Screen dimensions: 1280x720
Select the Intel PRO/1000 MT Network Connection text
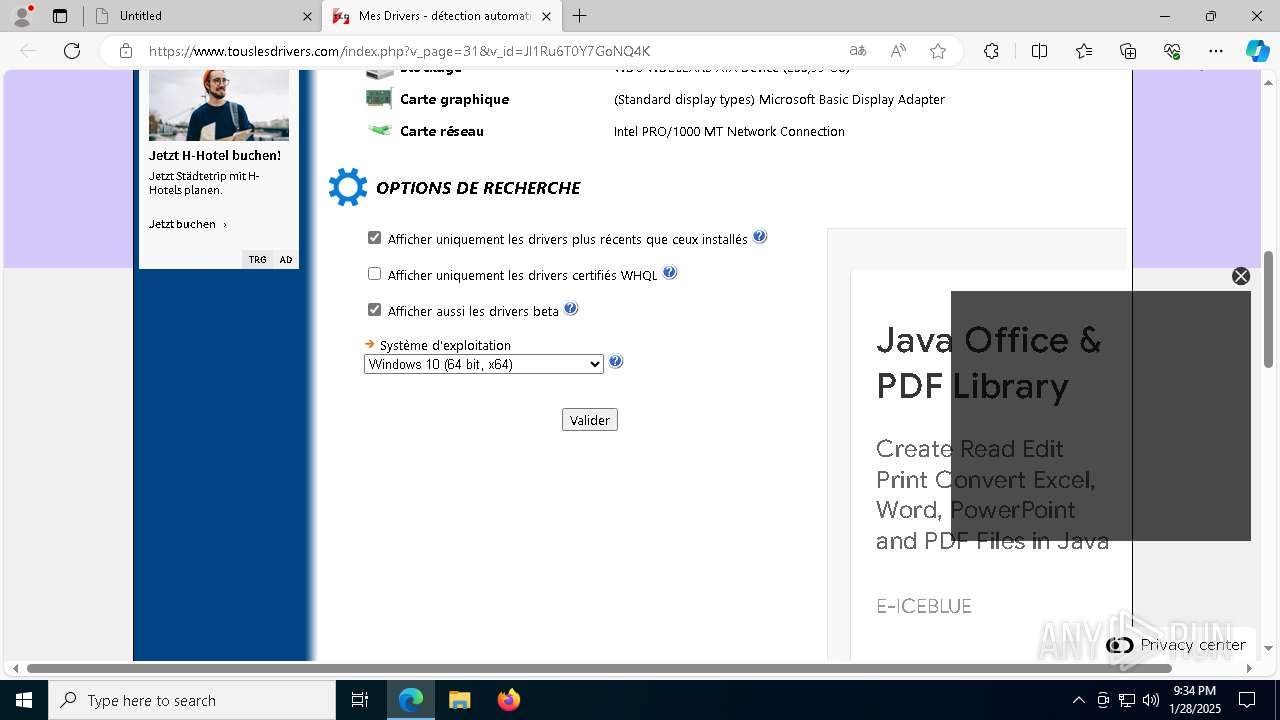coord(729,131)
